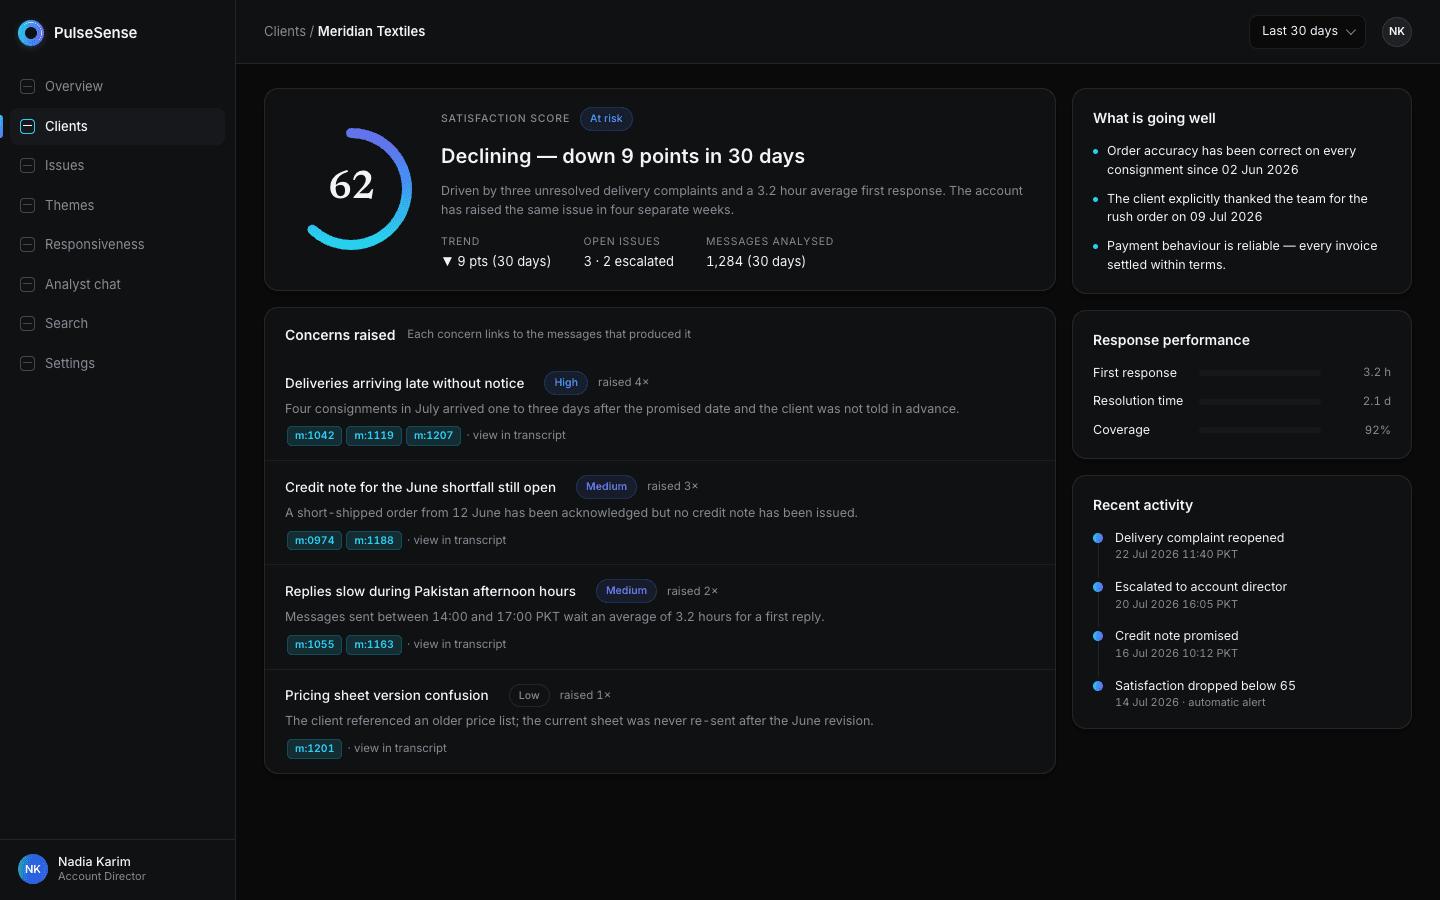Click Medium badge on credit note concern
This screenshot has width=1440, height=900.
[606, 487]
